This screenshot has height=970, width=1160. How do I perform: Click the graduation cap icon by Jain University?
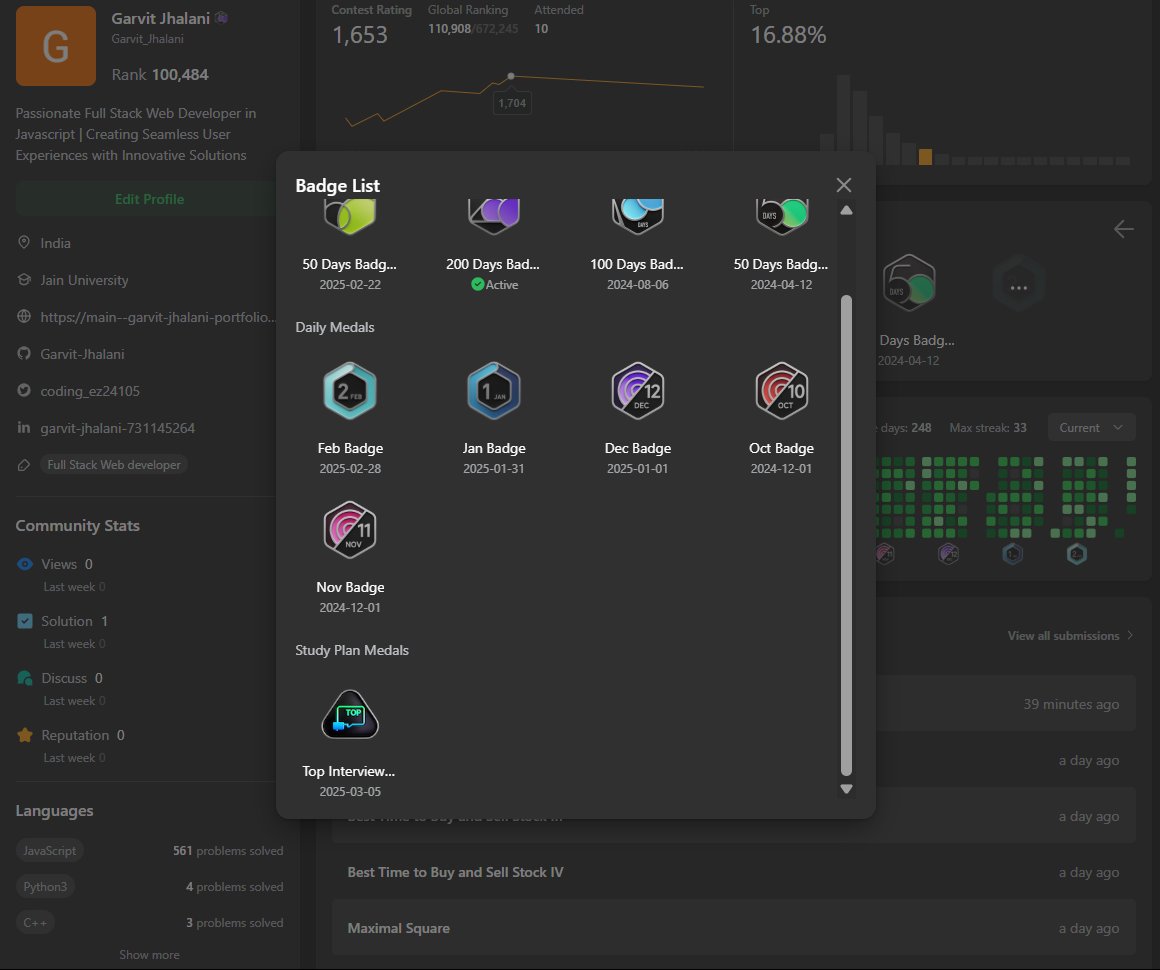pyautogui.click(x=24, y=280)
